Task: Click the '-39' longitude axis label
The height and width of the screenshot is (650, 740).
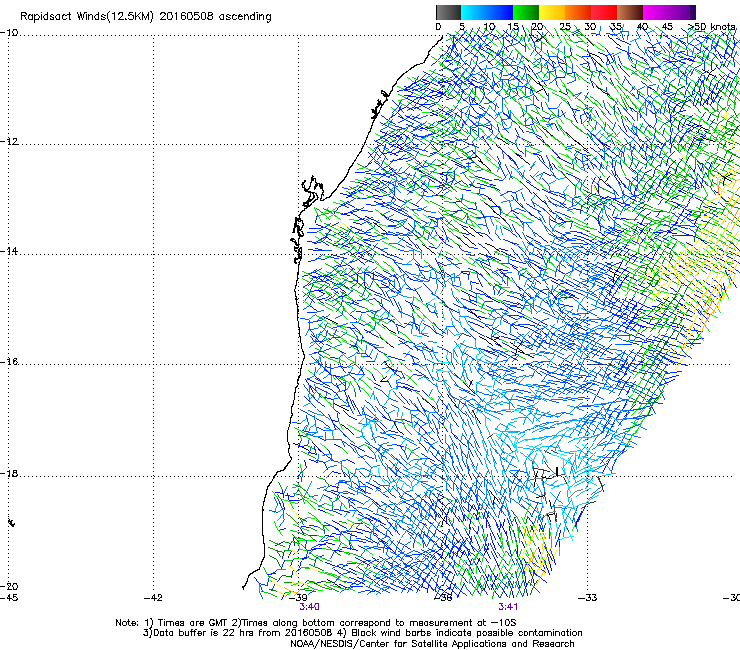Action: (298, 598)
